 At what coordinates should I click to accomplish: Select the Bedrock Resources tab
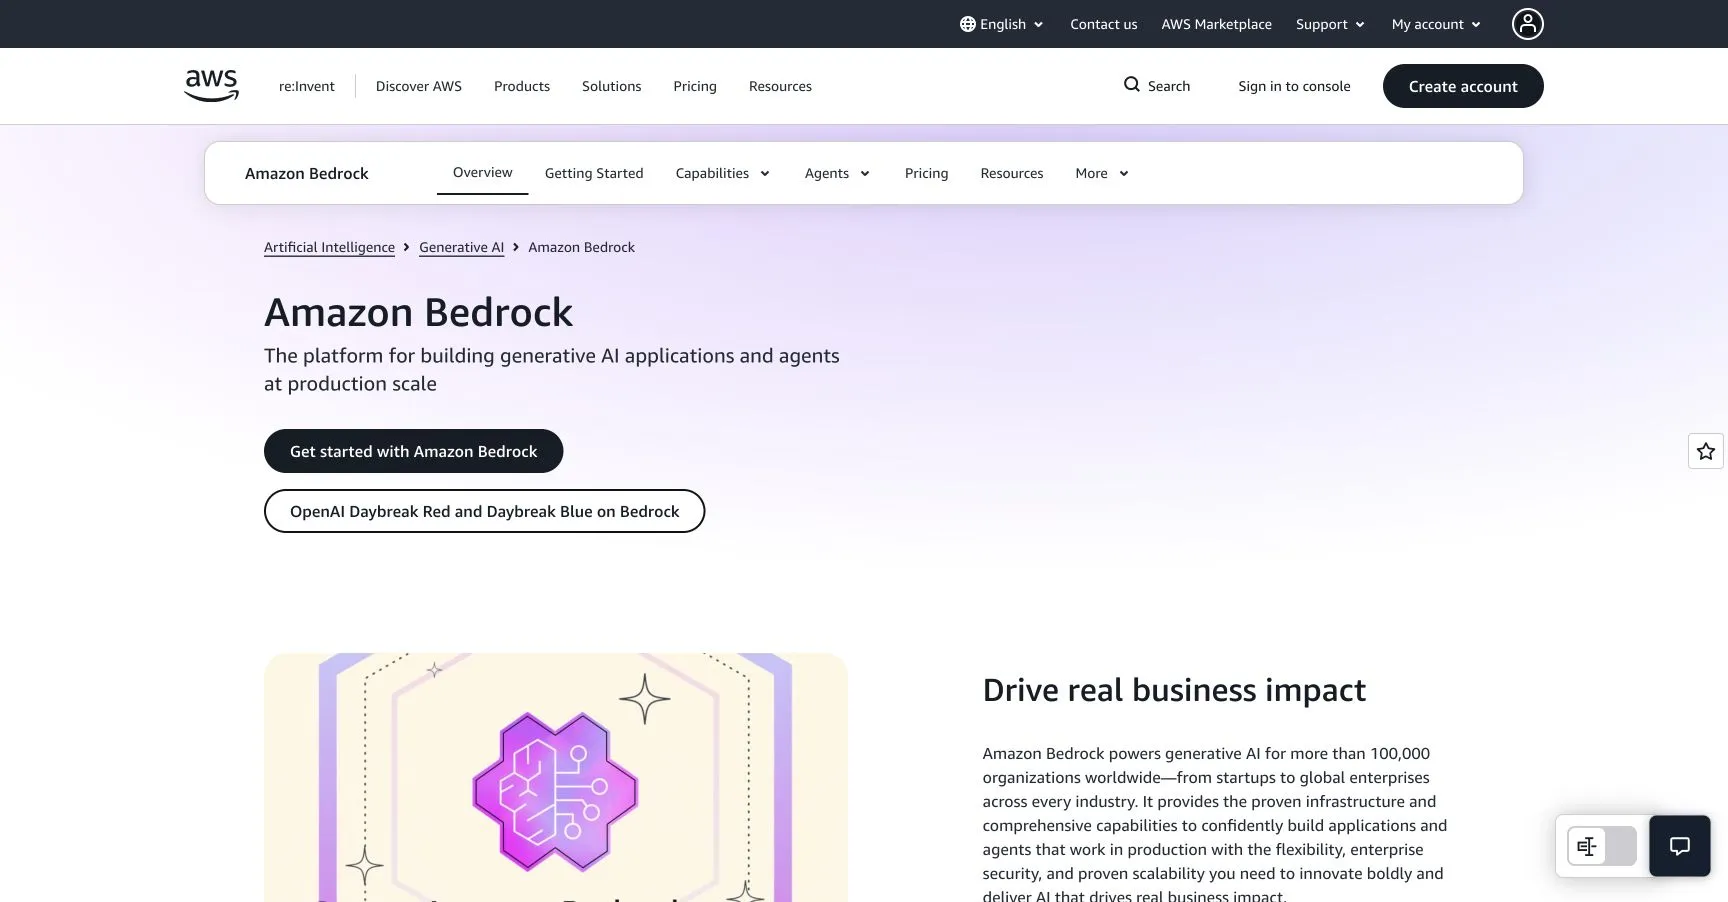point(1012,173)
